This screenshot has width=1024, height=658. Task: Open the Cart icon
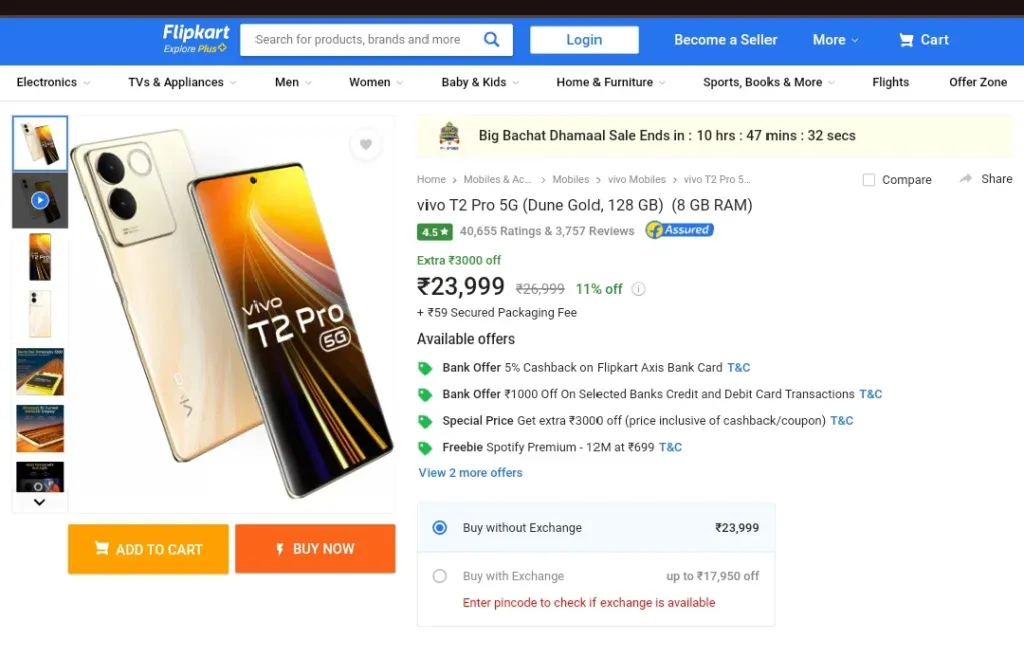906,40
